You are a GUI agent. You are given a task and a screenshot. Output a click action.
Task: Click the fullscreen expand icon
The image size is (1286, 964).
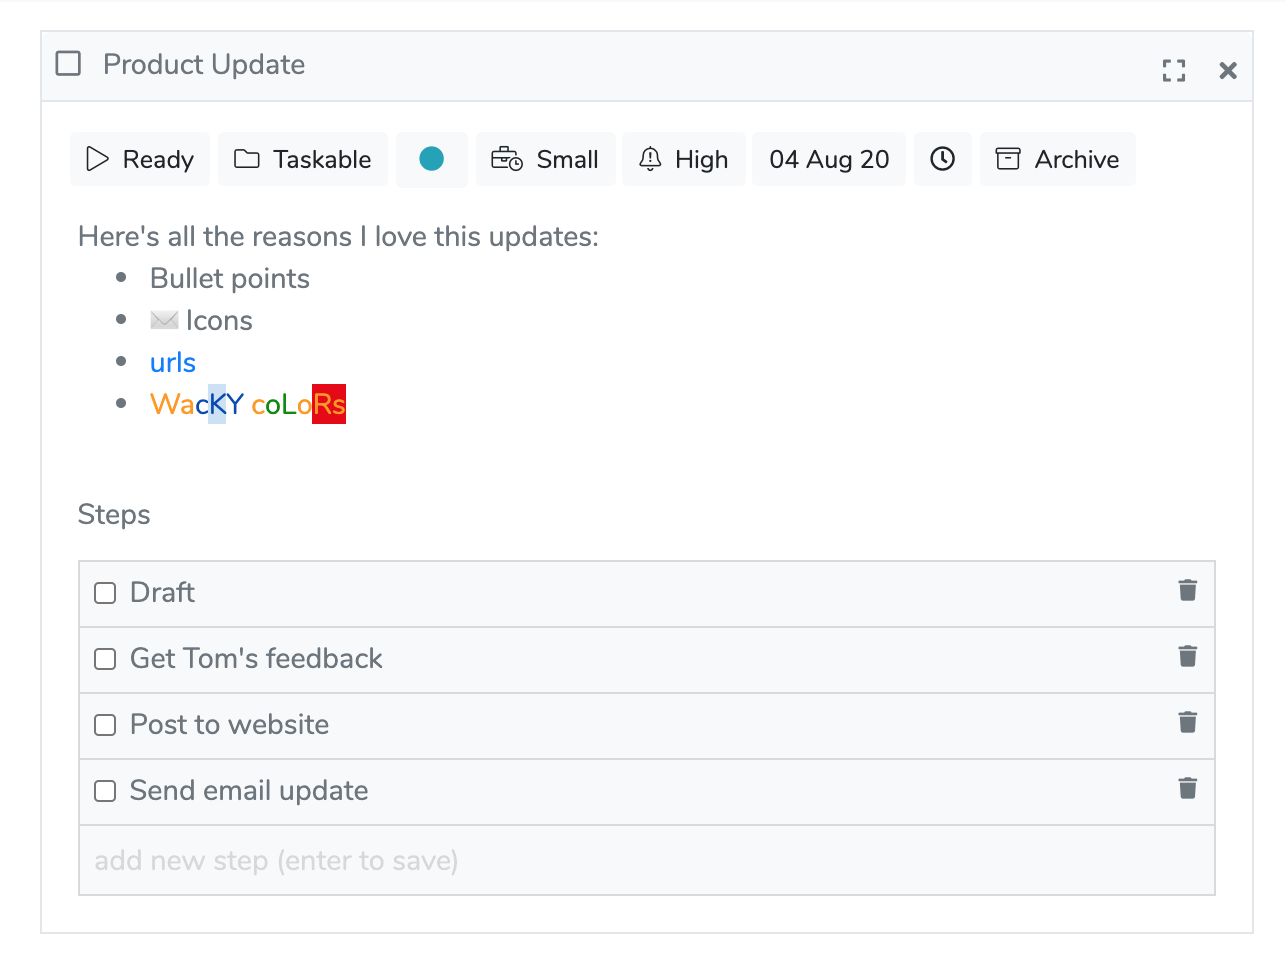[1174, 70]
